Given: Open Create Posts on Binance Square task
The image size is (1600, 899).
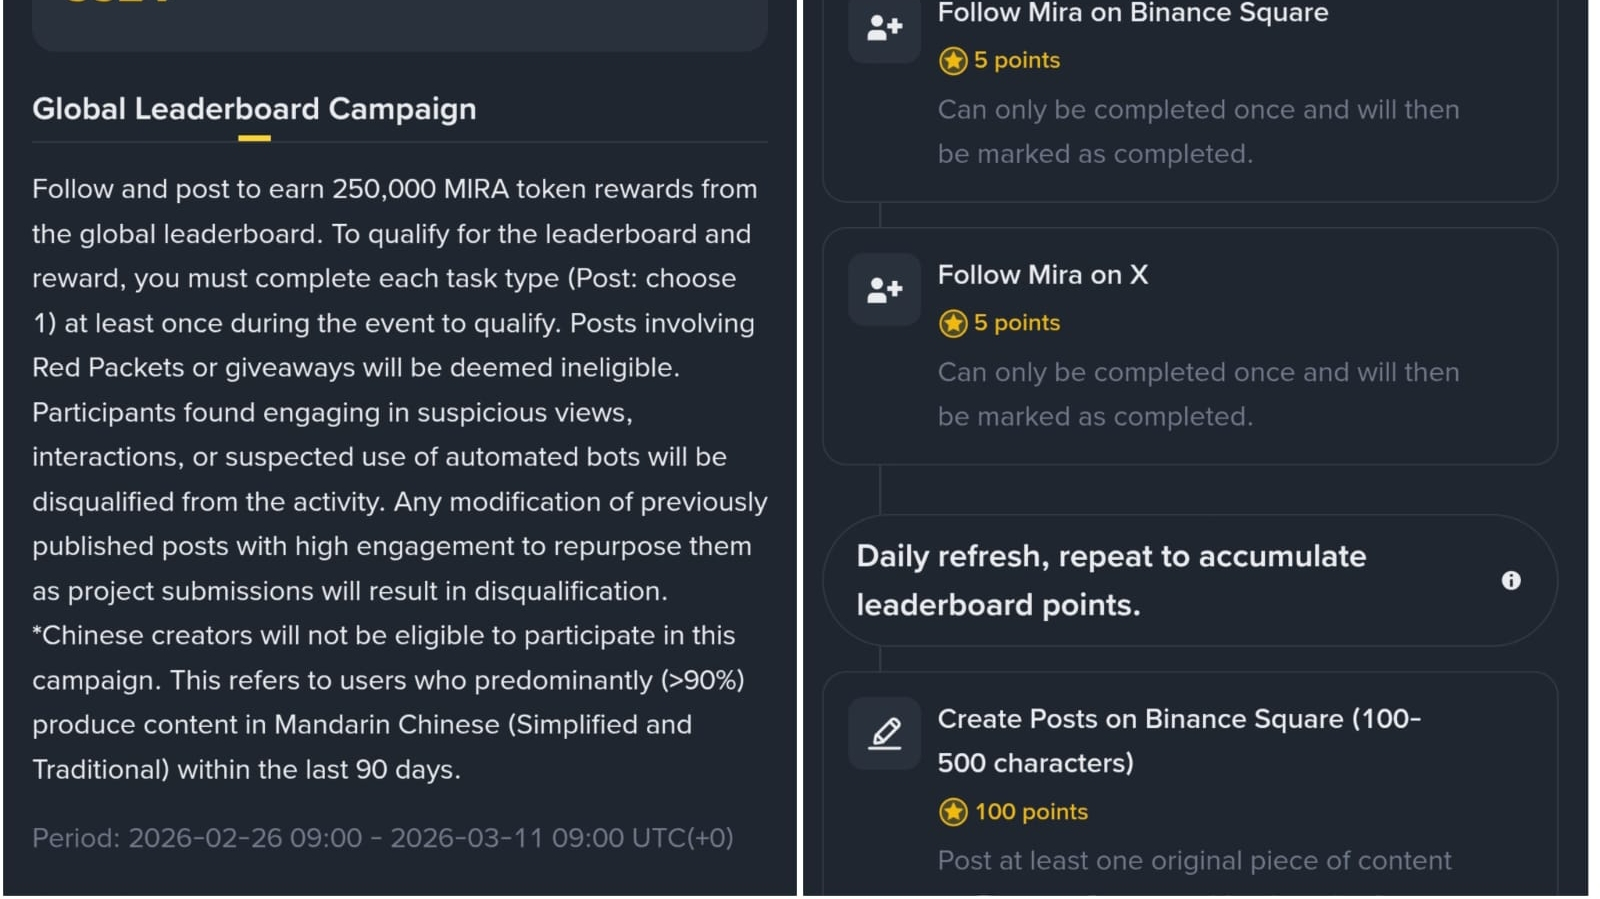Looking at the screenshot, I should [1178, 741].
